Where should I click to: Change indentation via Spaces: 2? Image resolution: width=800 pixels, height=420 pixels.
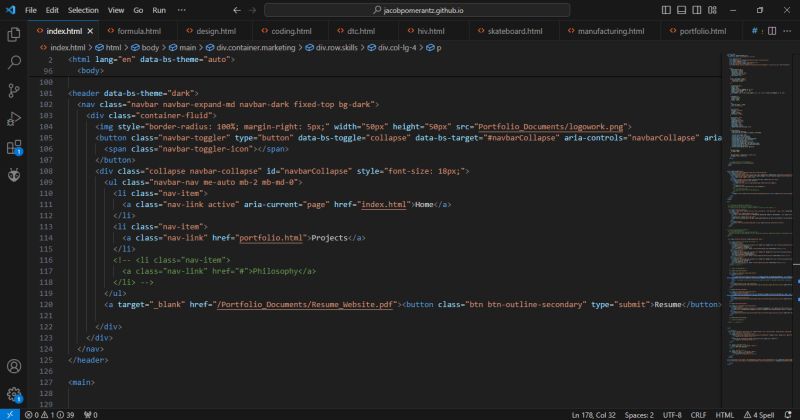639,415
